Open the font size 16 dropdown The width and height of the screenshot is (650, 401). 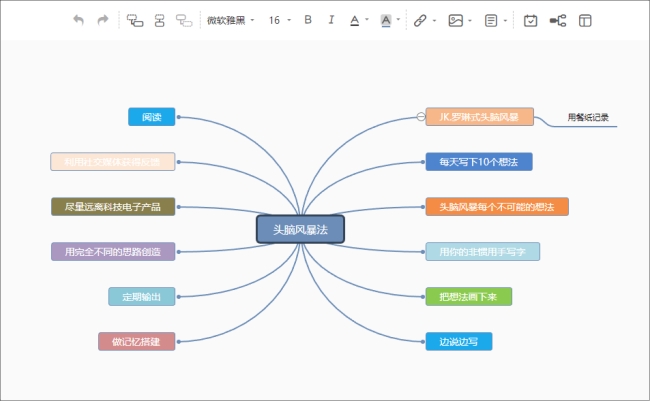click(279, 20)
